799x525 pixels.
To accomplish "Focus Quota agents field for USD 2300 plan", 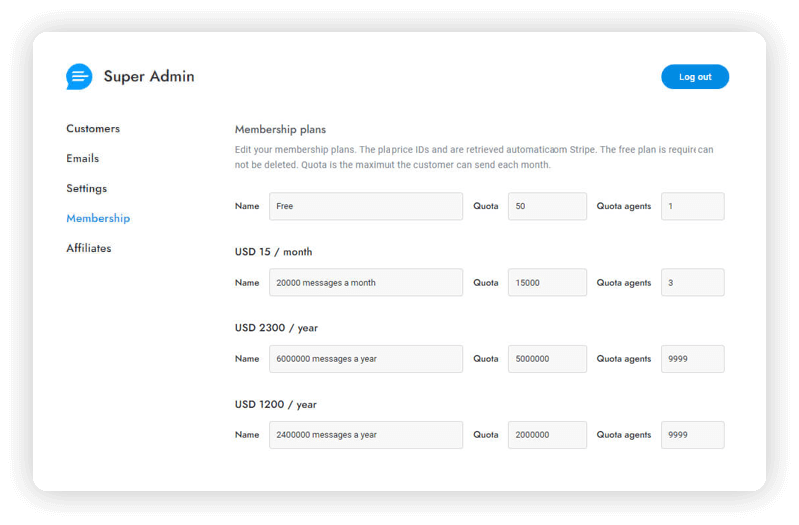I will [x=692, y=359].
